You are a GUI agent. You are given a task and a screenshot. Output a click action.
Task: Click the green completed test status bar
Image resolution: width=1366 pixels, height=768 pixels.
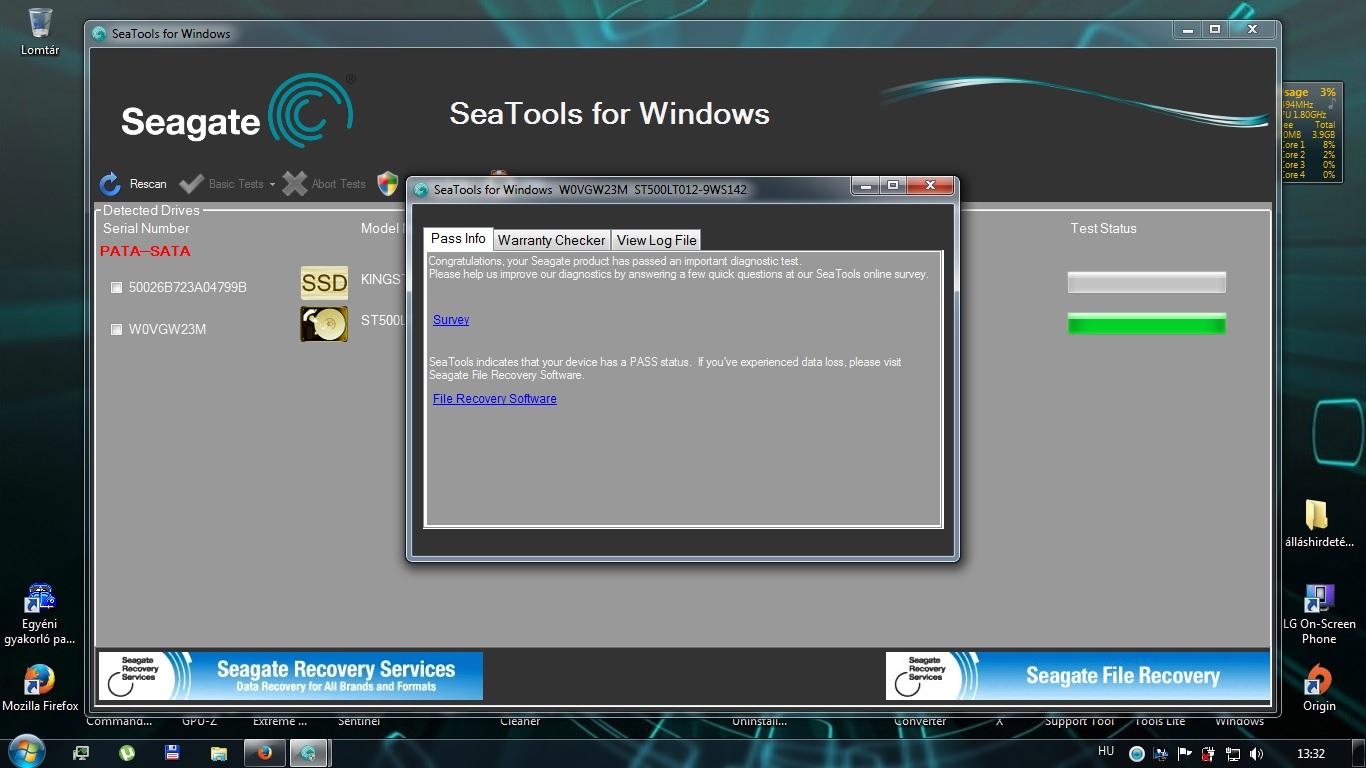1146,323
